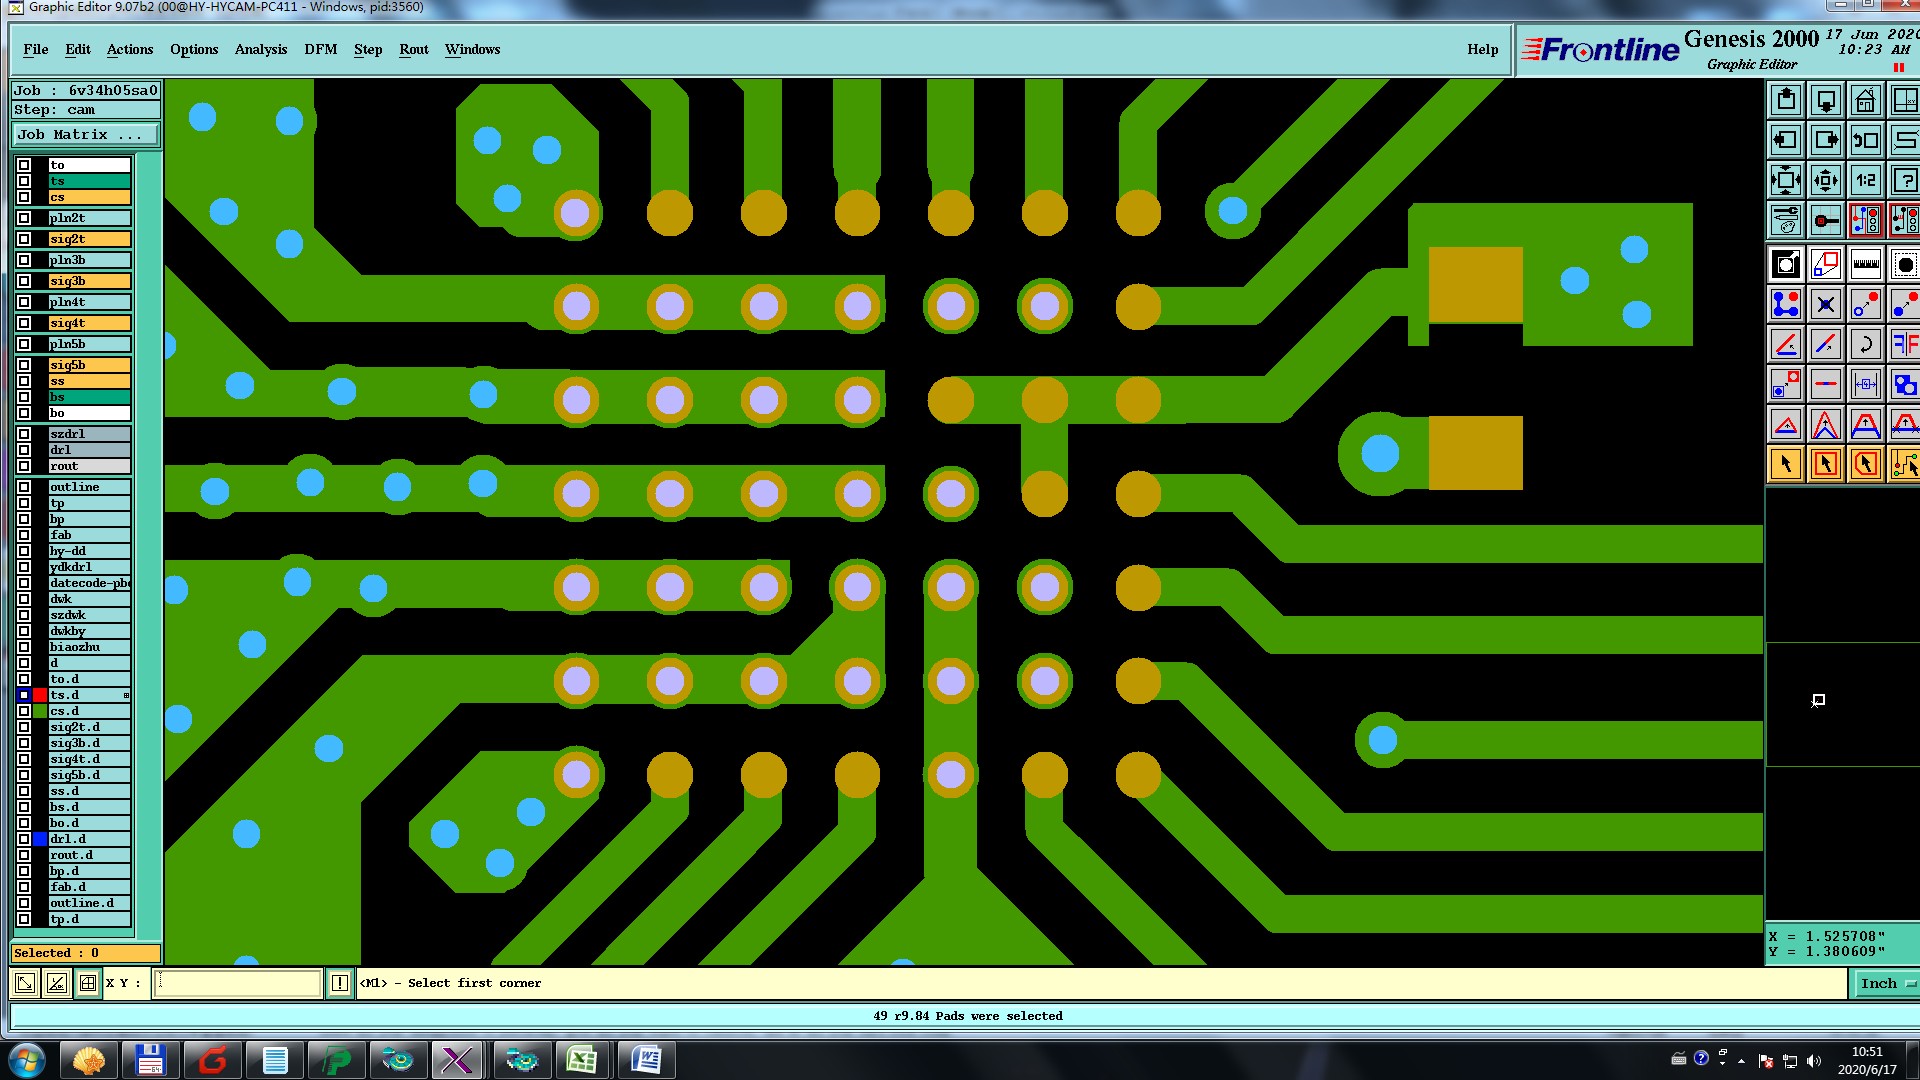Viewport: 1920px width, 1080px height.
Task: Click the Help button
Action: [1482, 49]
